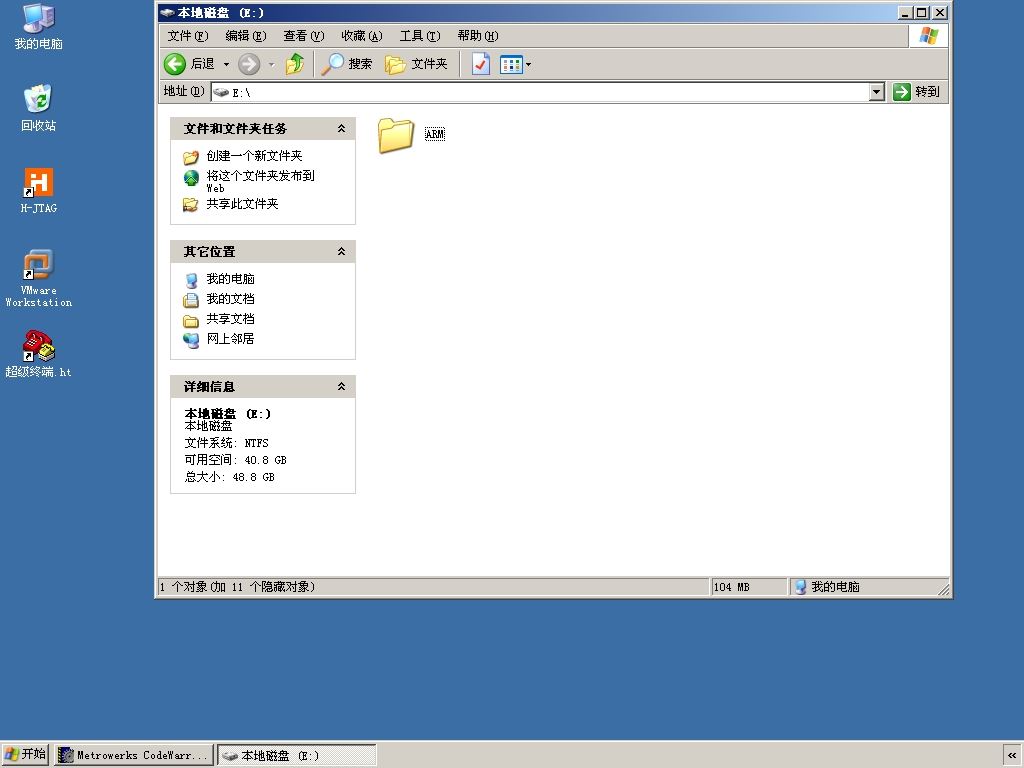This screenshot has height=768, width=1024.
Task: Click the 共享文档 folder icon
Action: tap(191, 321)
